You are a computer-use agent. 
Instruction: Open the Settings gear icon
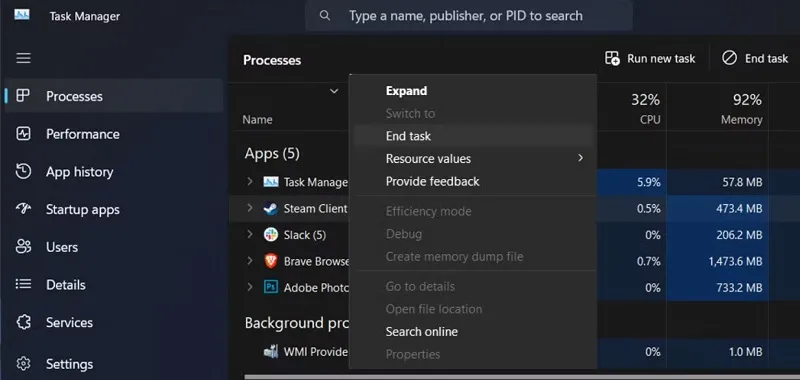[23, 364]
